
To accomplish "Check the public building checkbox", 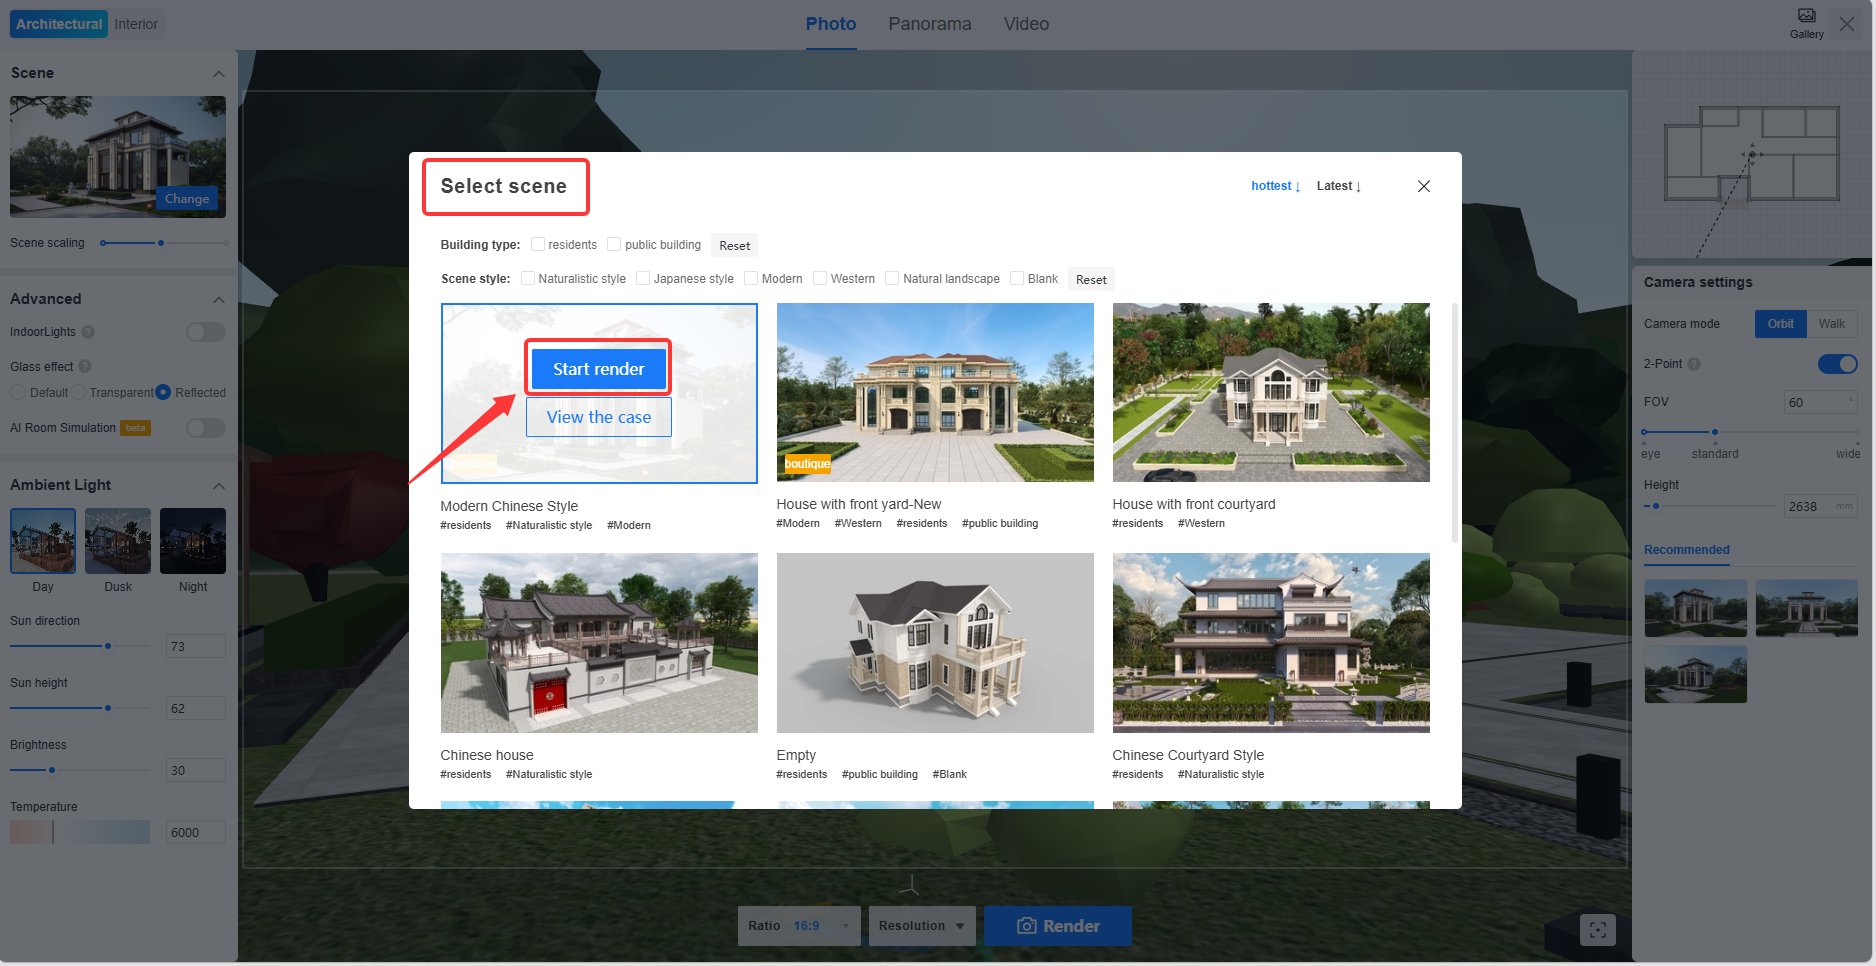I will point(614,244).
